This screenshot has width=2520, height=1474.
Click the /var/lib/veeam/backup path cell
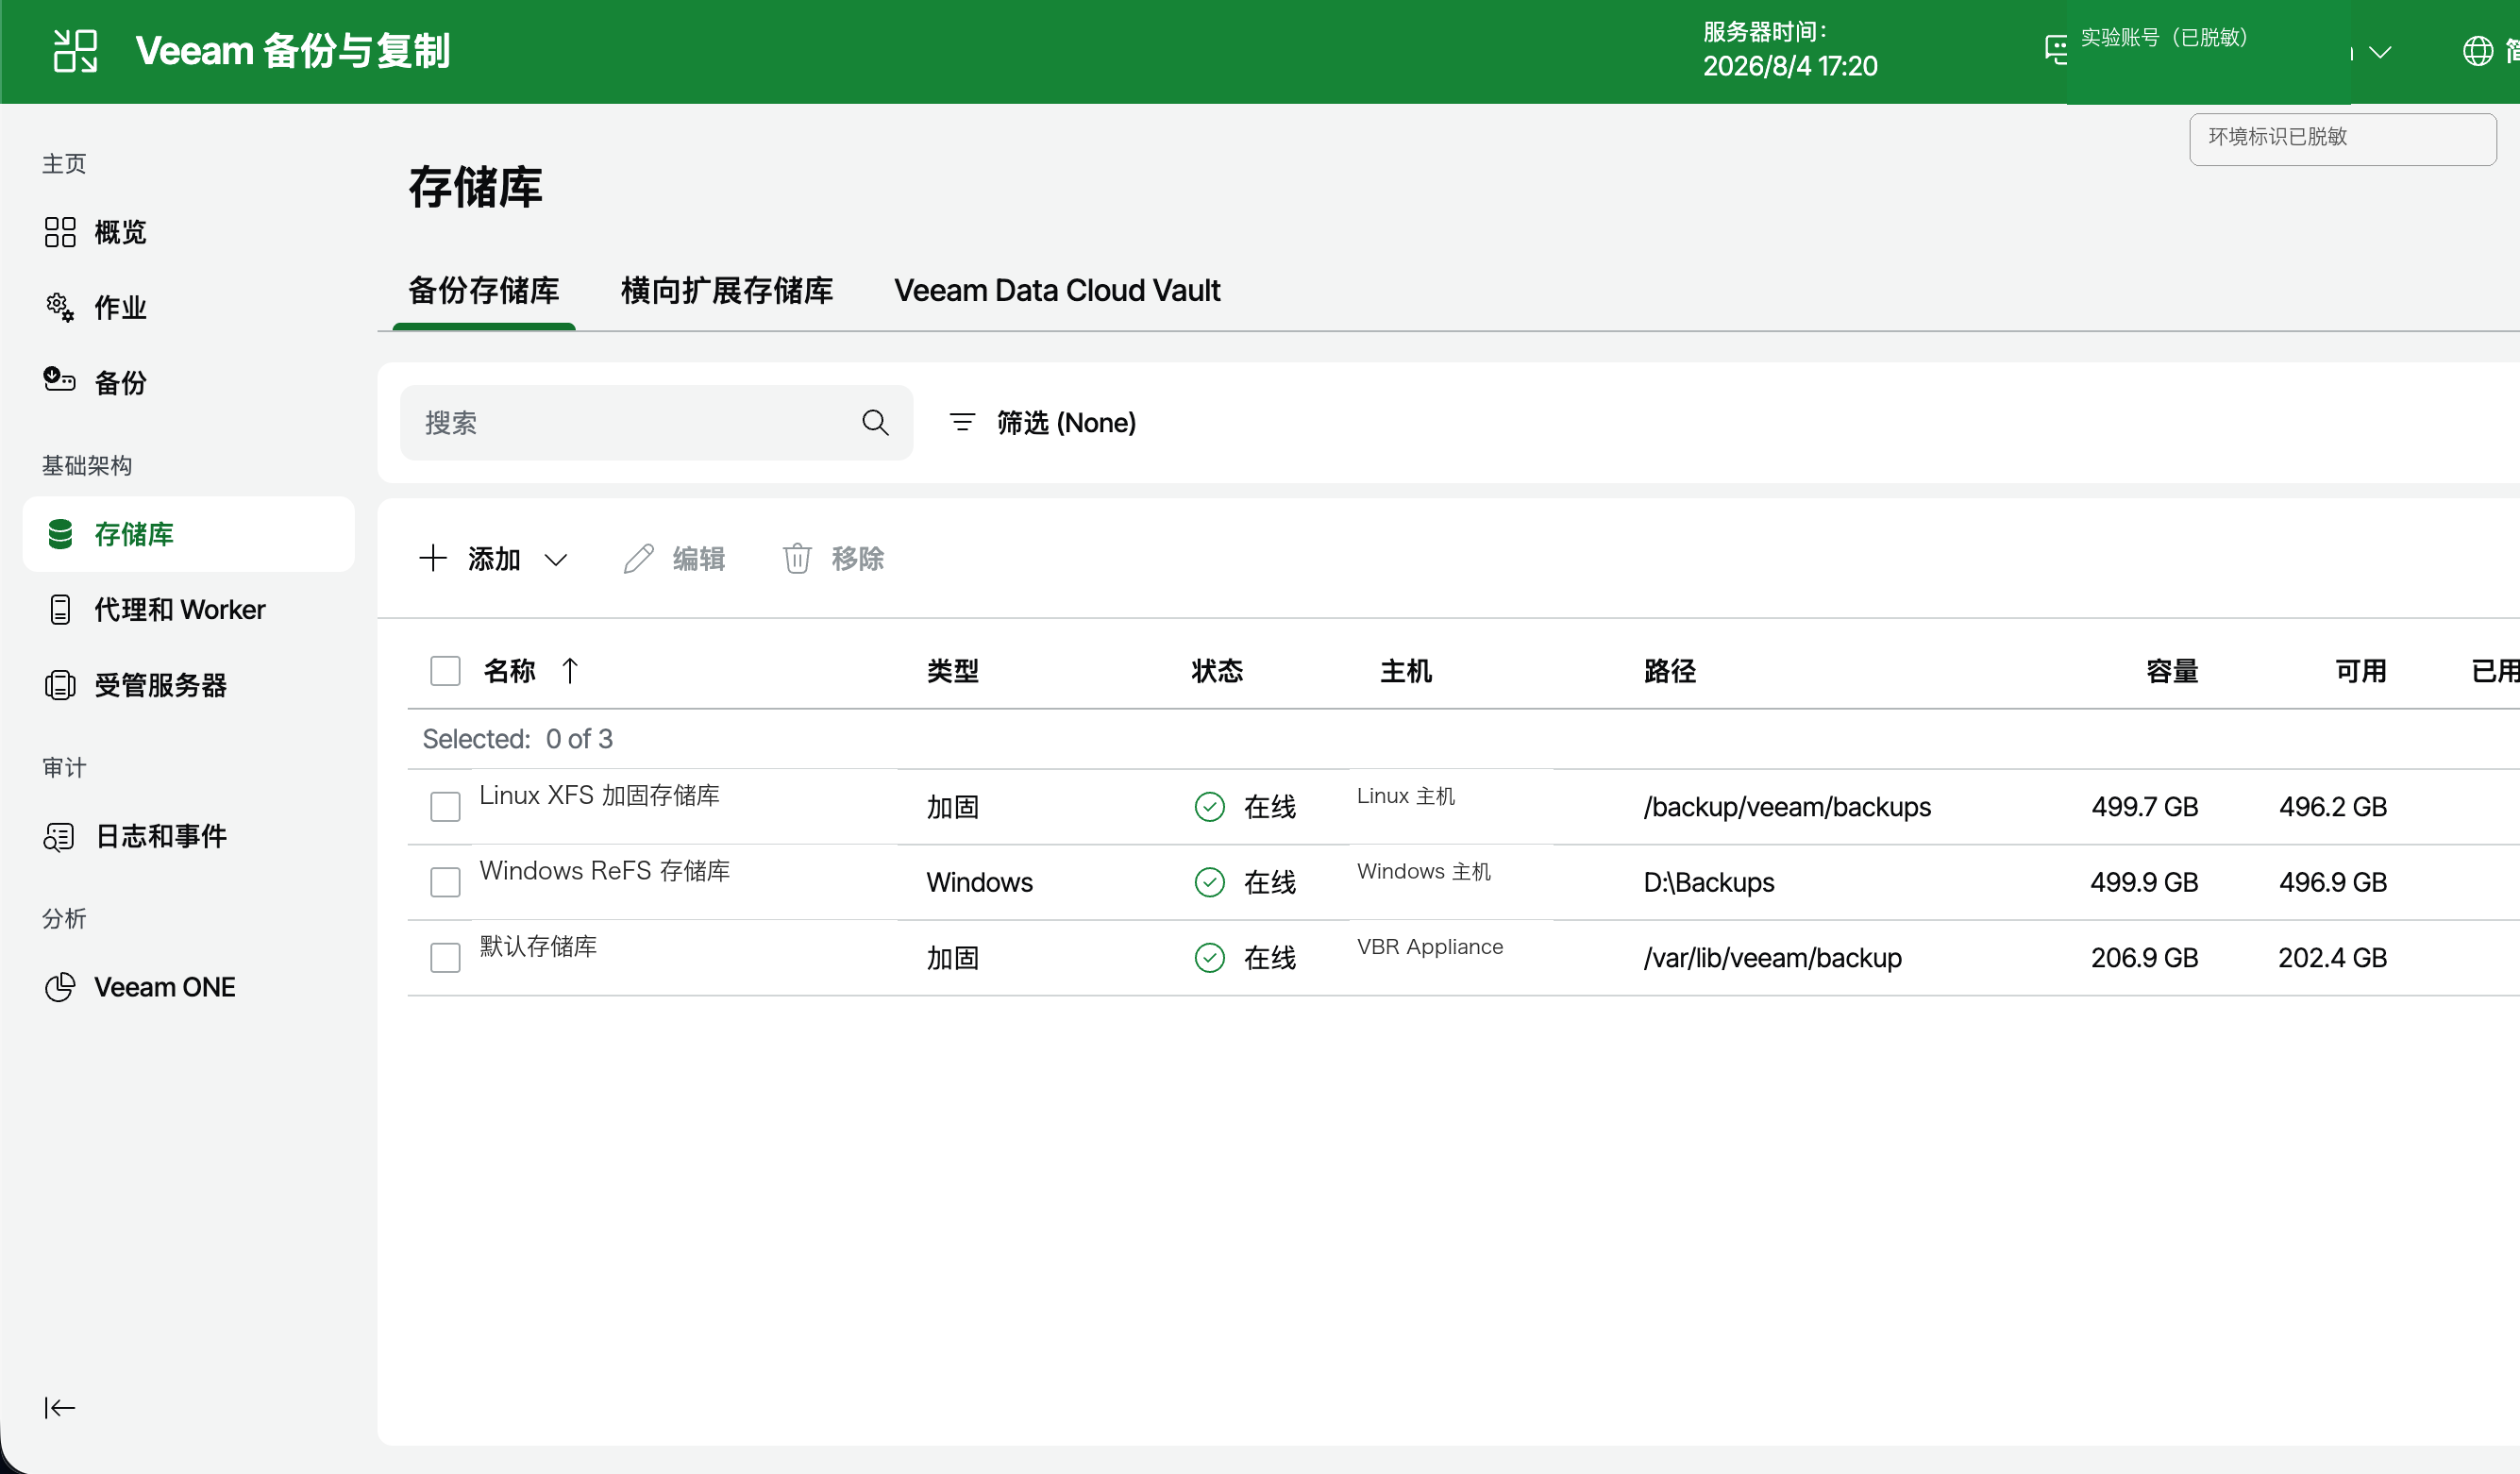(1772, 958)
